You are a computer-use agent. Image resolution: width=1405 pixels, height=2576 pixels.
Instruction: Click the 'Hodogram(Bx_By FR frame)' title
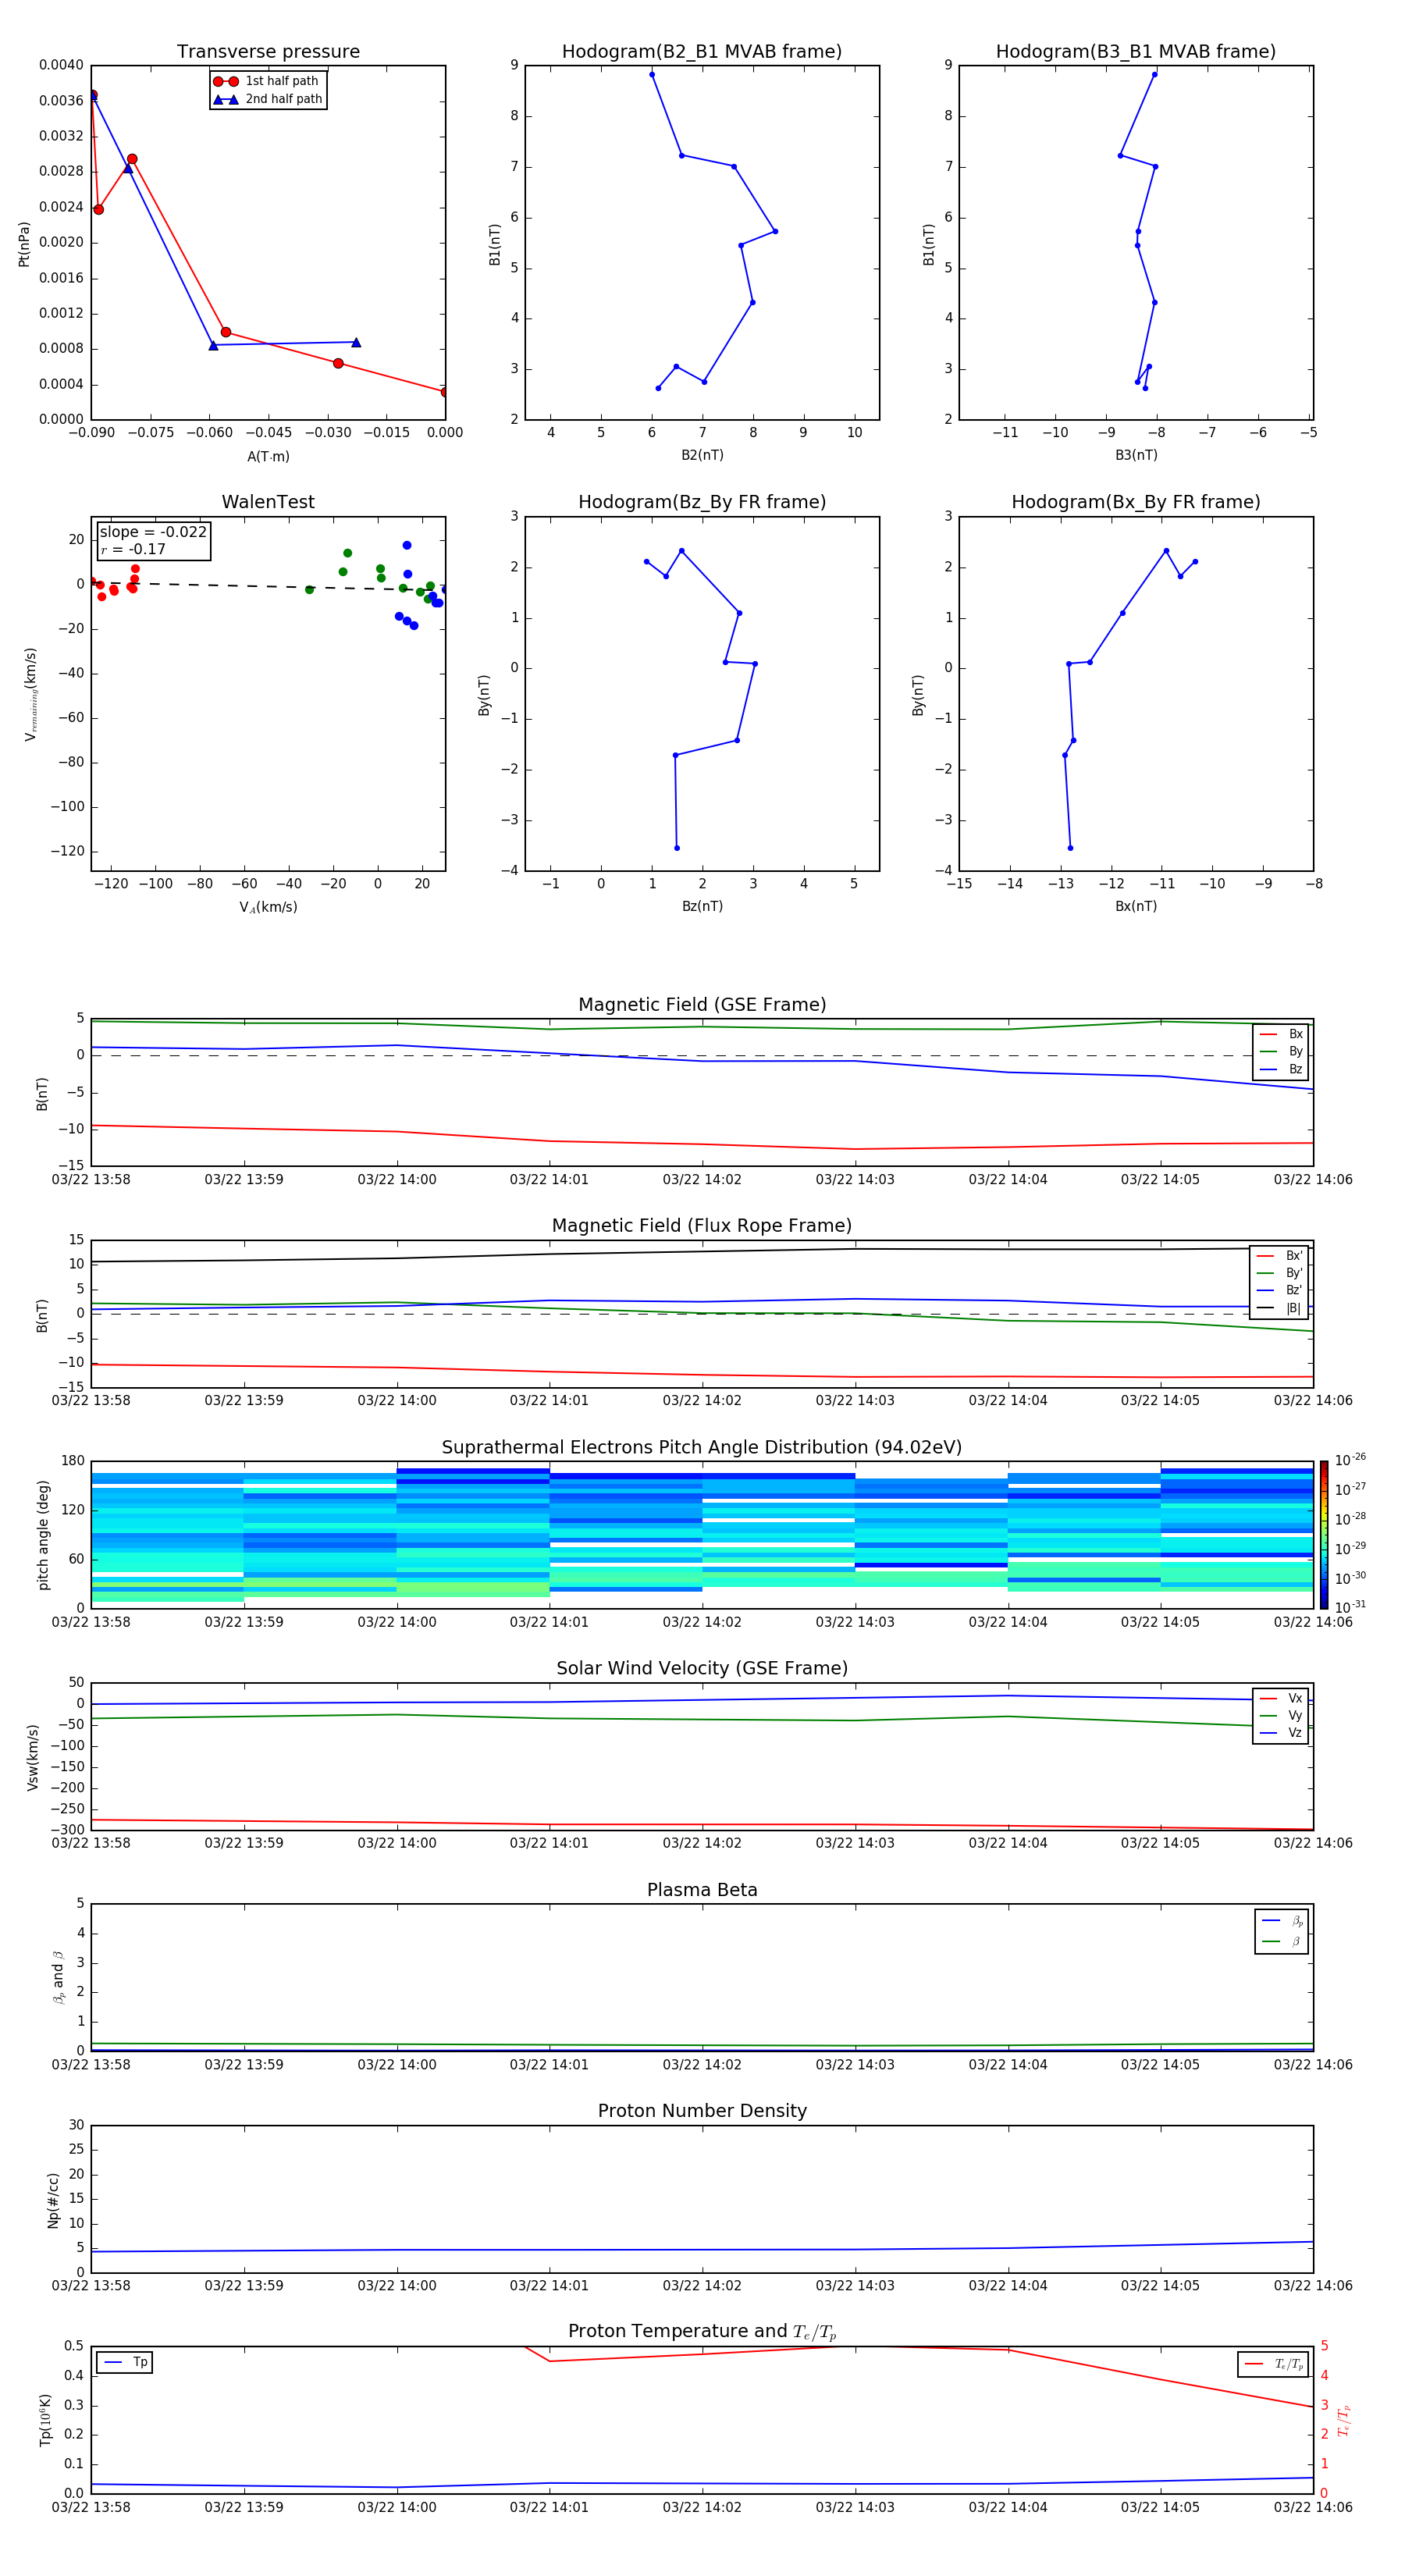(1136, 502)
